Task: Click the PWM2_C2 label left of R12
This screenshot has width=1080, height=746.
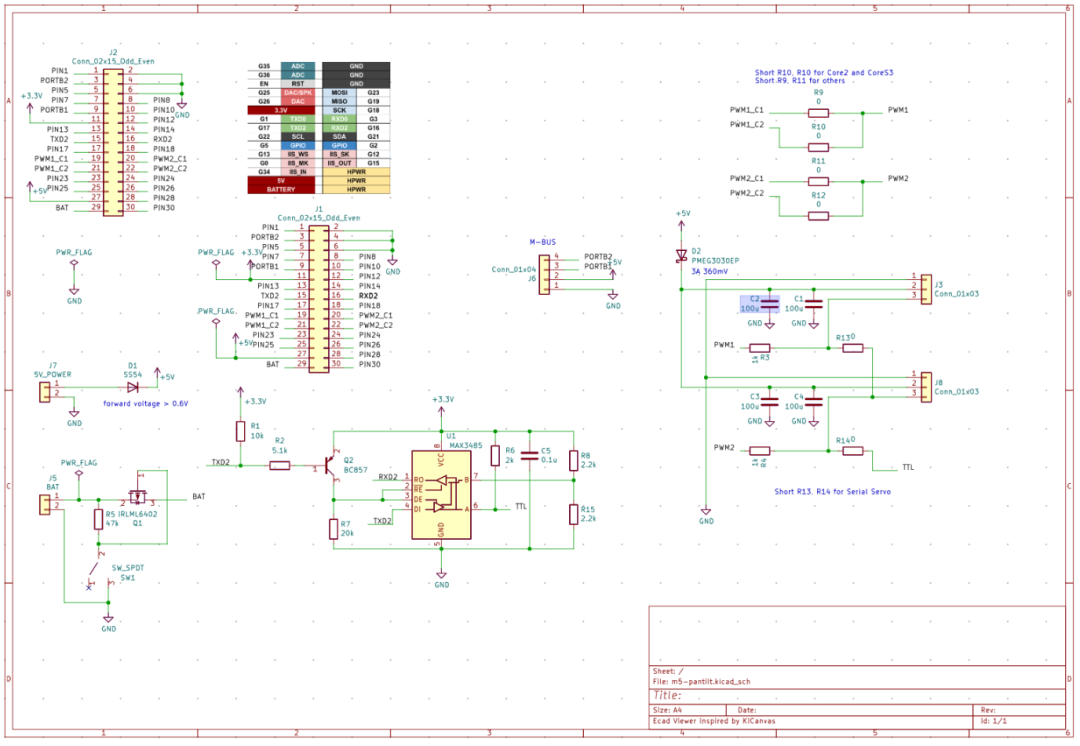Action: point(747,194)
